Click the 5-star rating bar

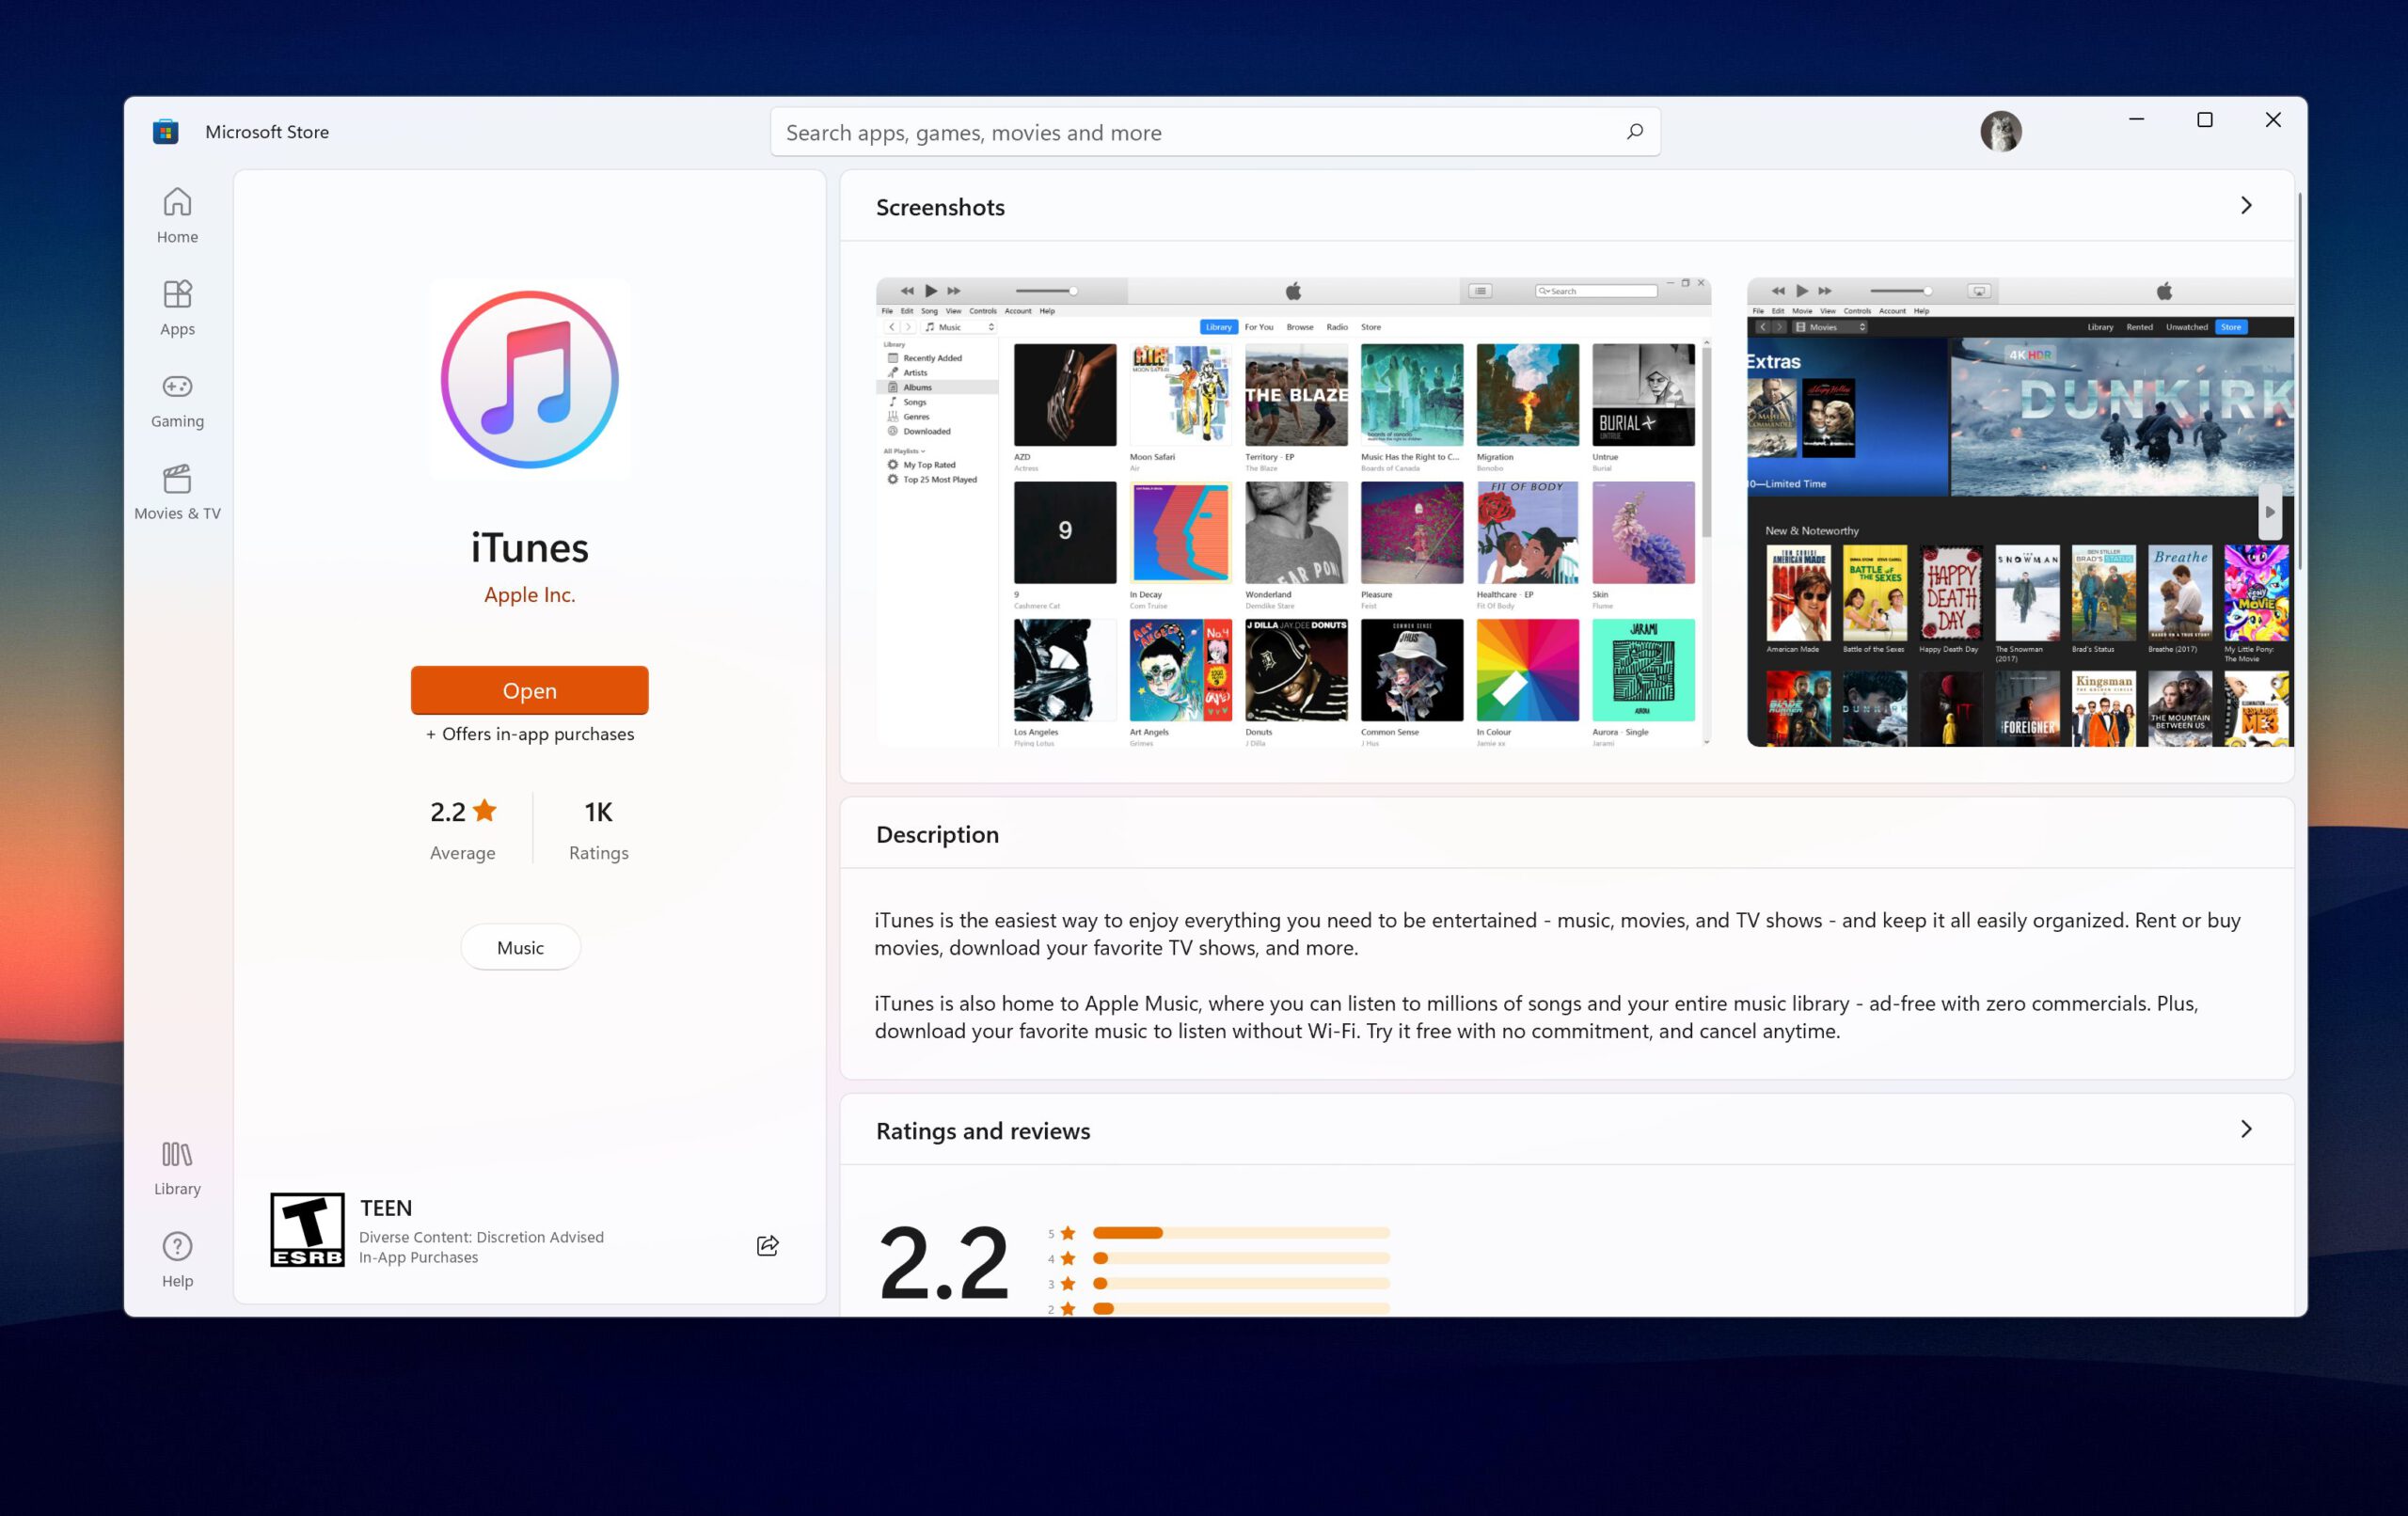tap(1241, 1233)
